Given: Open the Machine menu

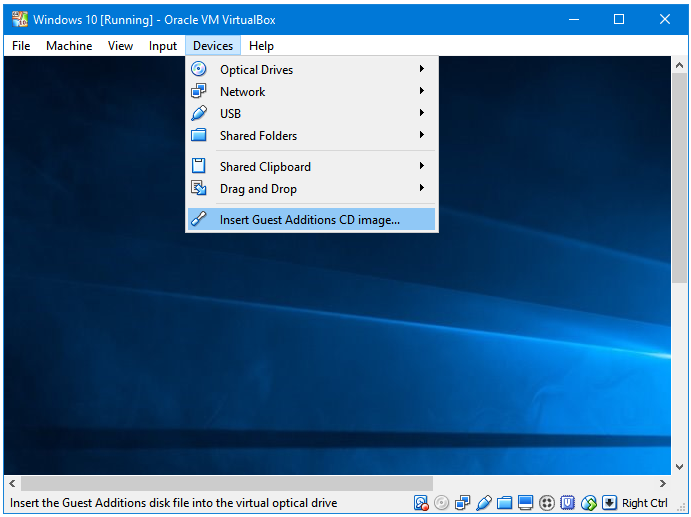Looking at the screenshot, I should point(69,46).
